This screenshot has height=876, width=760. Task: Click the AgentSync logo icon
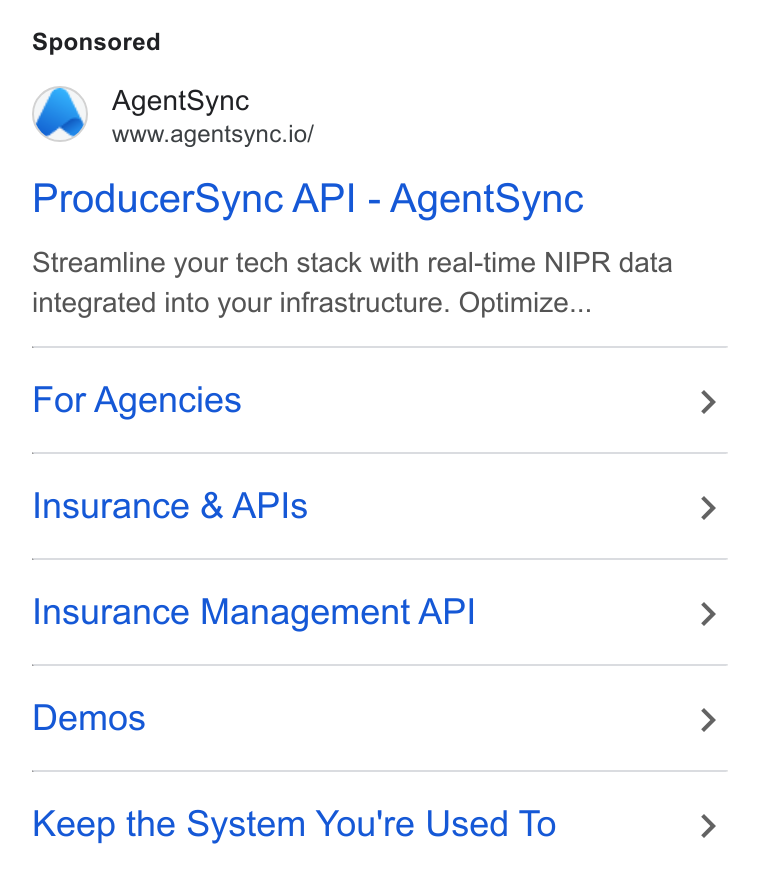(x=60, y=113)
